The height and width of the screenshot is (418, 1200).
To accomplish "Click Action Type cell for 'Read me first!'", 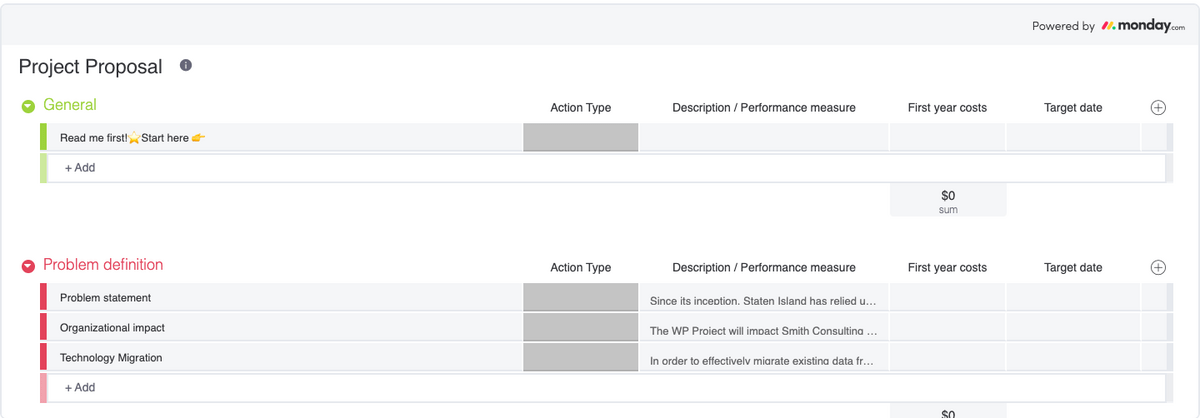I will point(580,138).
